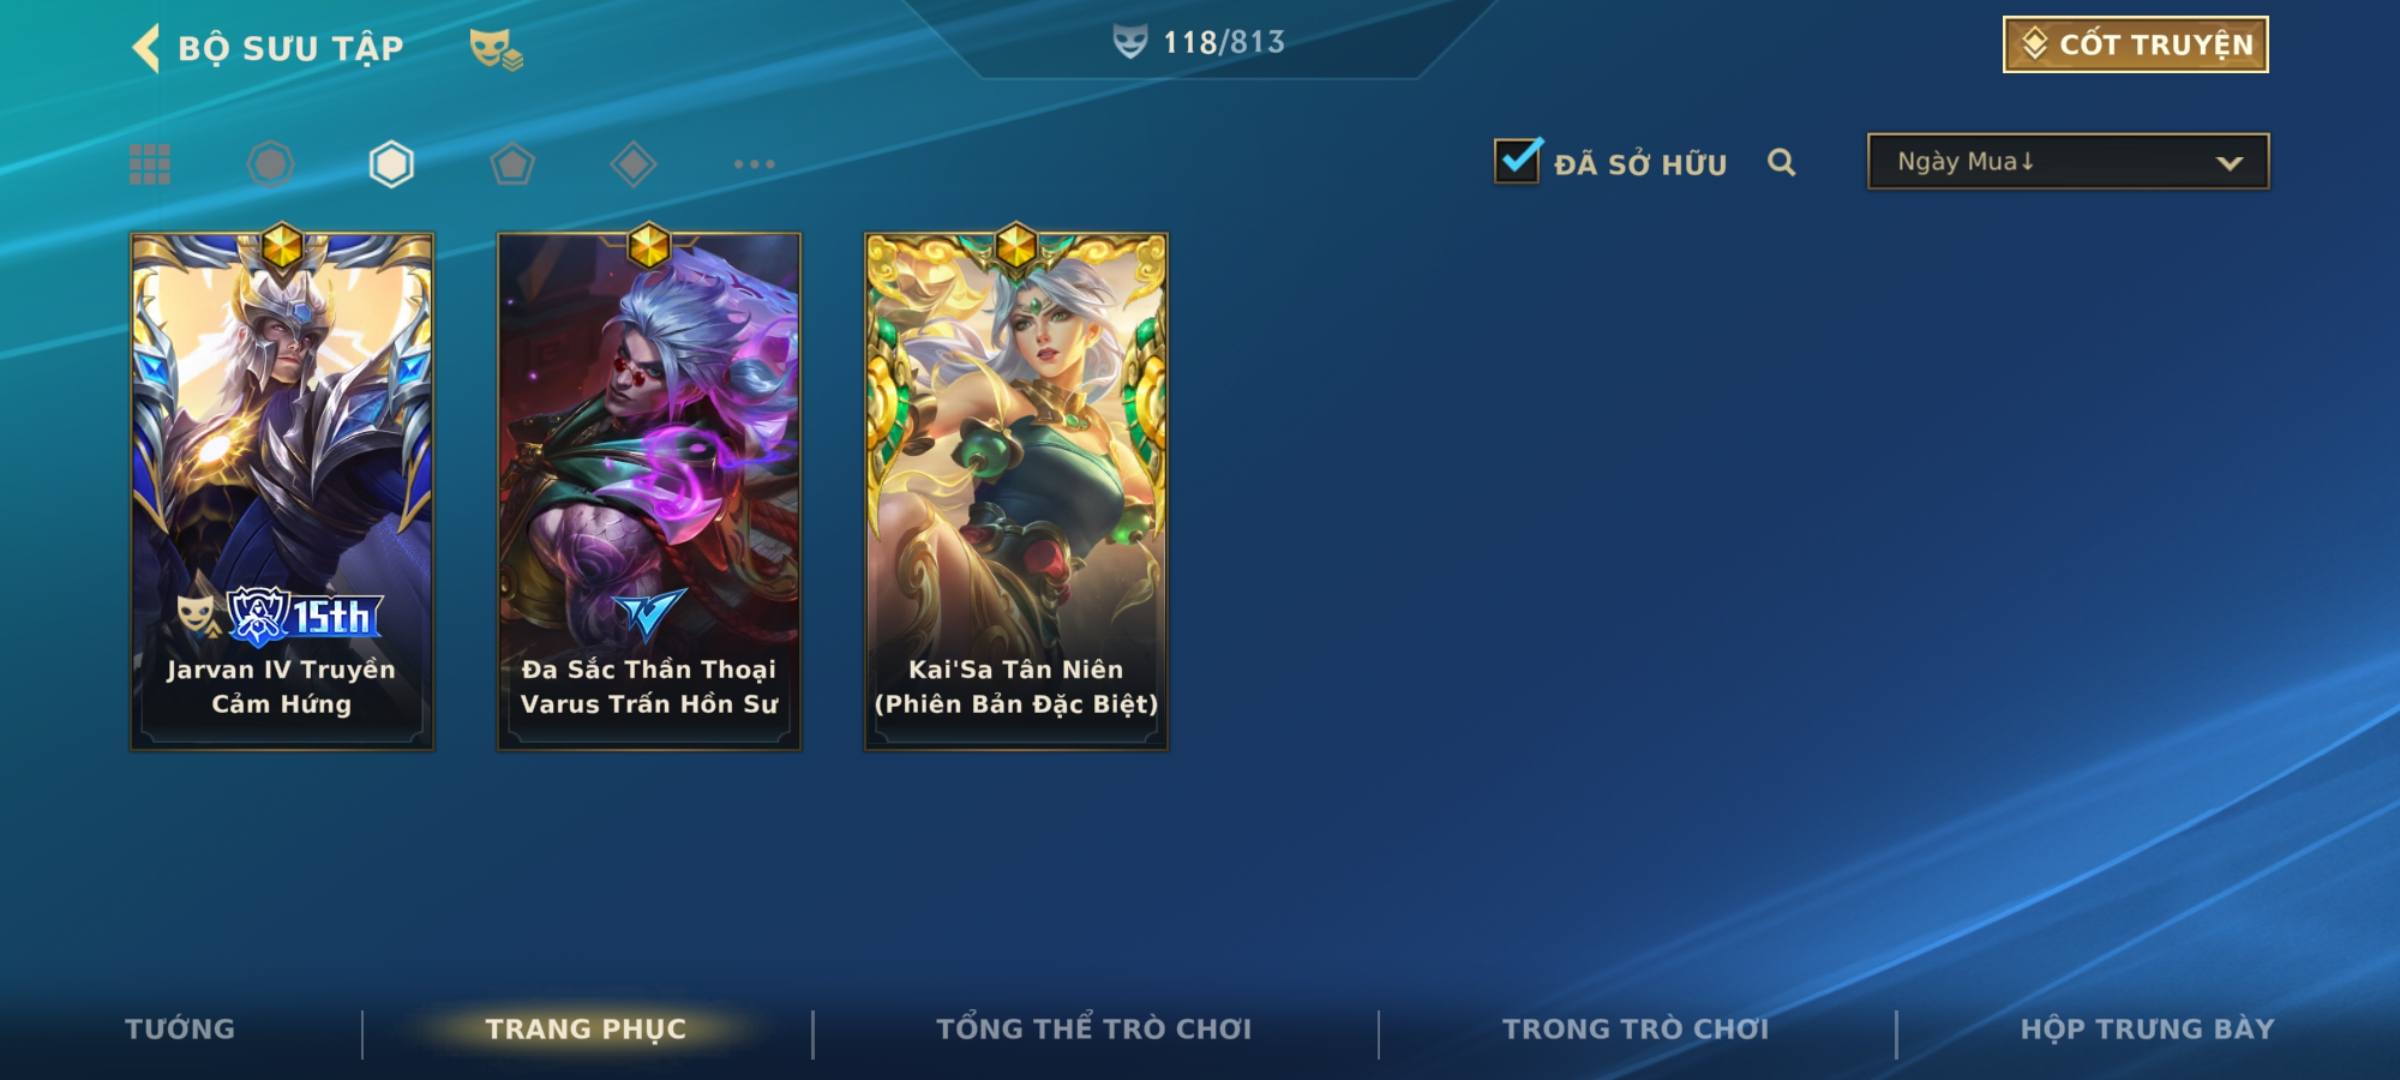Image resolution: width=2400 pixels, height=1080 pixels.
Task: Select the hexagon rarity filter icon
Action: [391, 164]
